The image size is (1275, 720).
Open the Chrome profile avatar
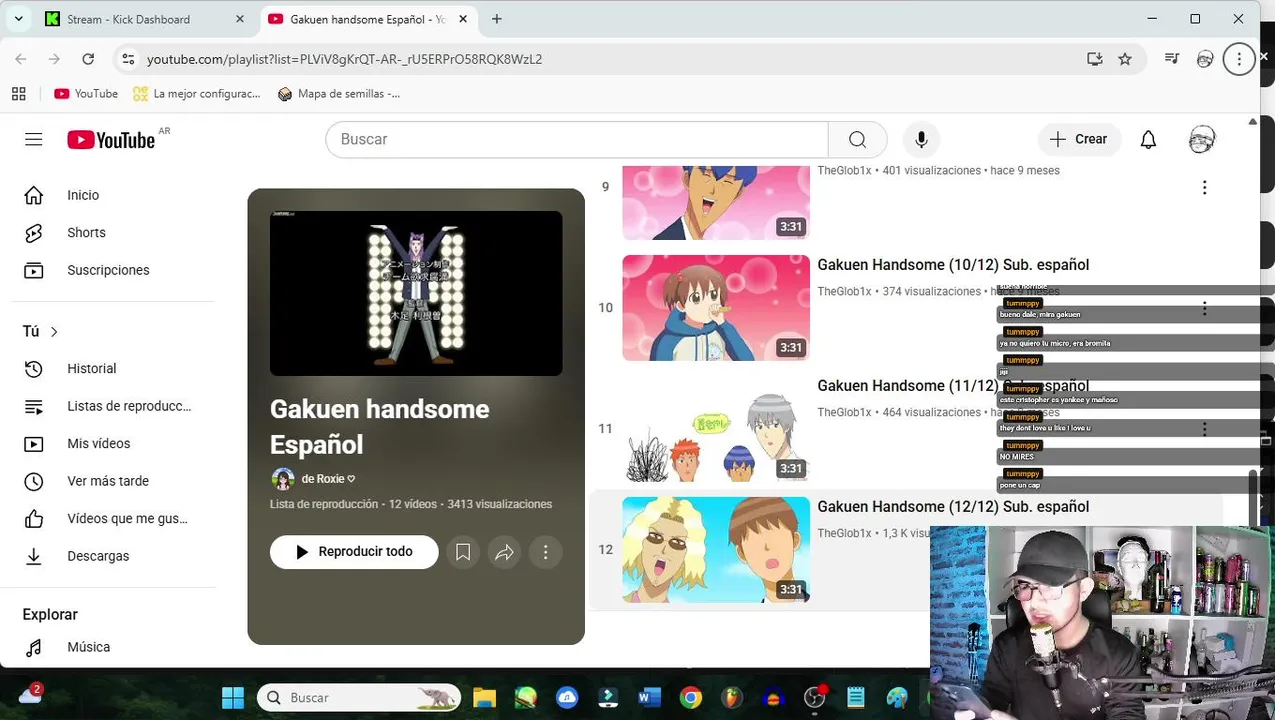[x=1205, y=59]
